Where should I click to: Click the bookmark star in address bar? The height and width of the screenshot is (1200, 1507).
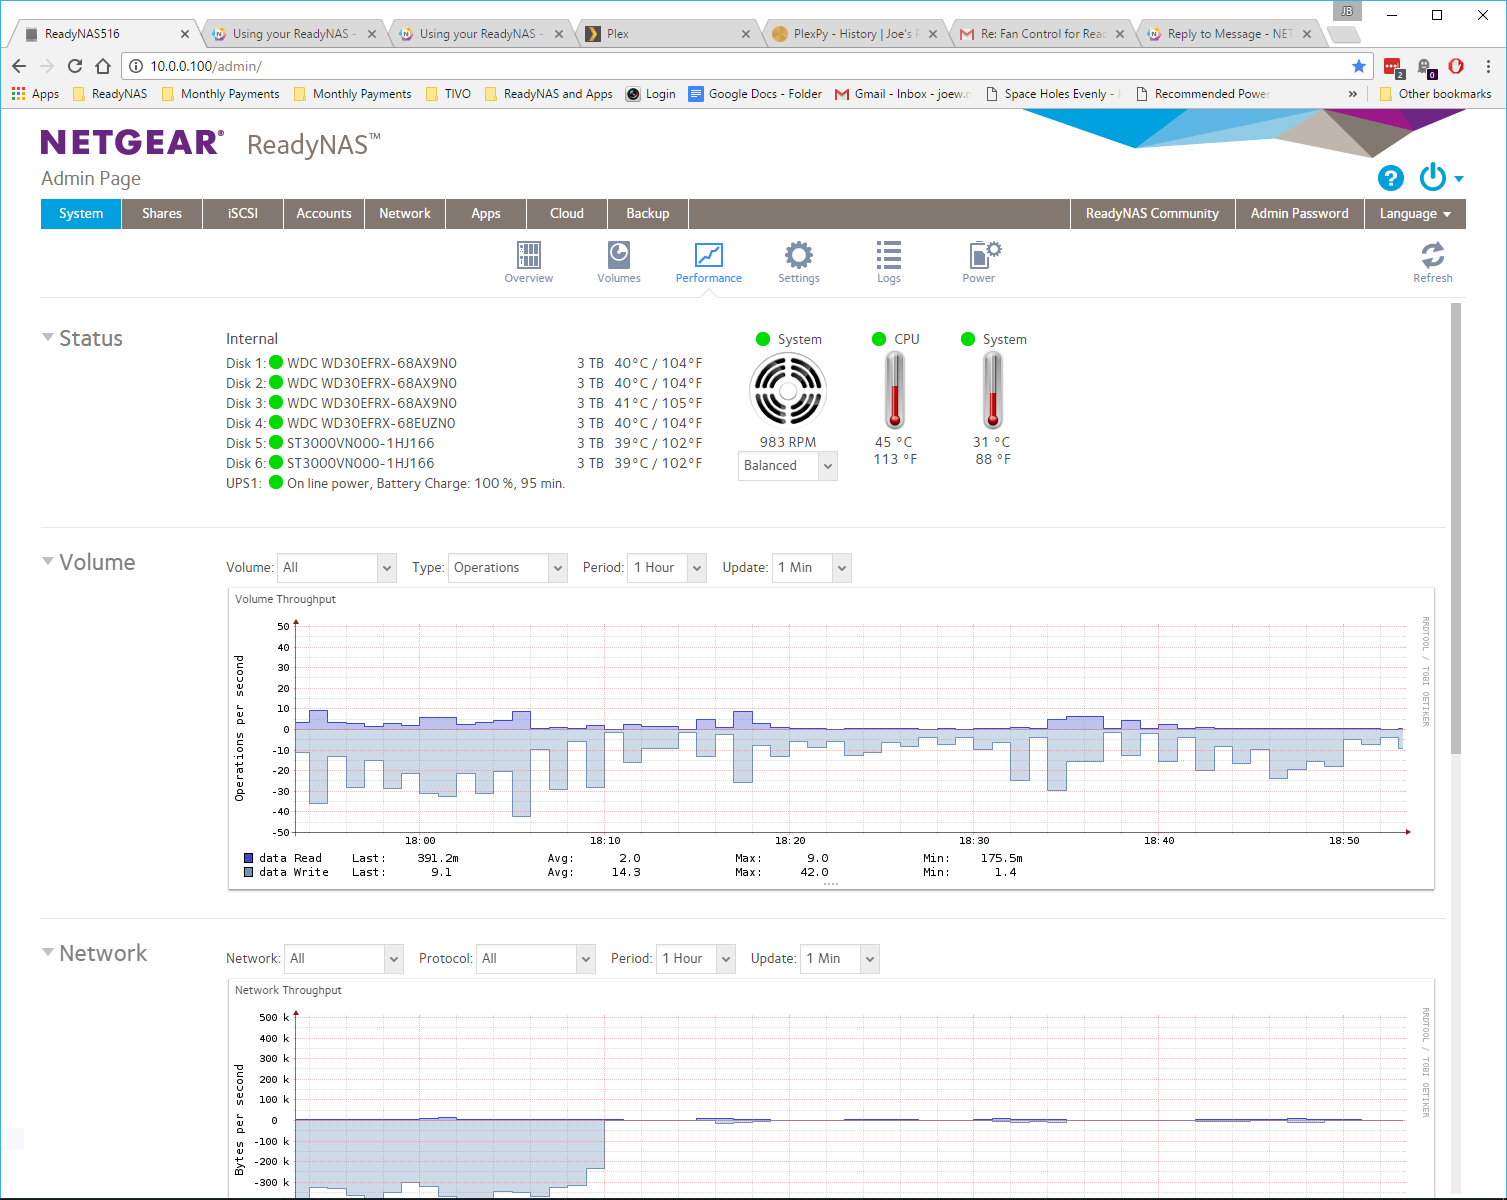pyautogui.click(x=1359, y=66)
